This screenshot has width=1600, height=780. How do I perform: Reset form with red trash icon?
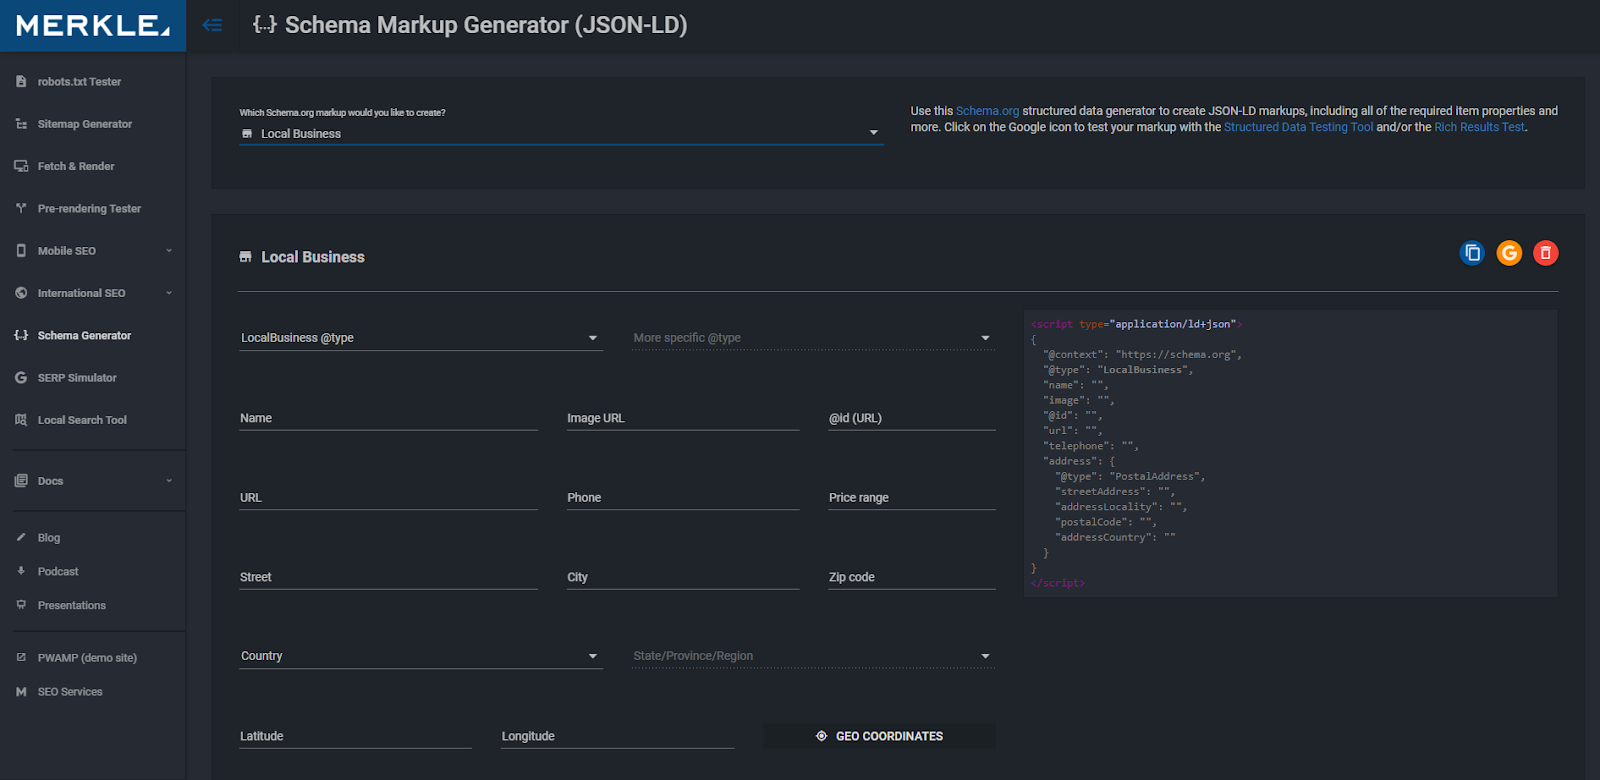1546,253
